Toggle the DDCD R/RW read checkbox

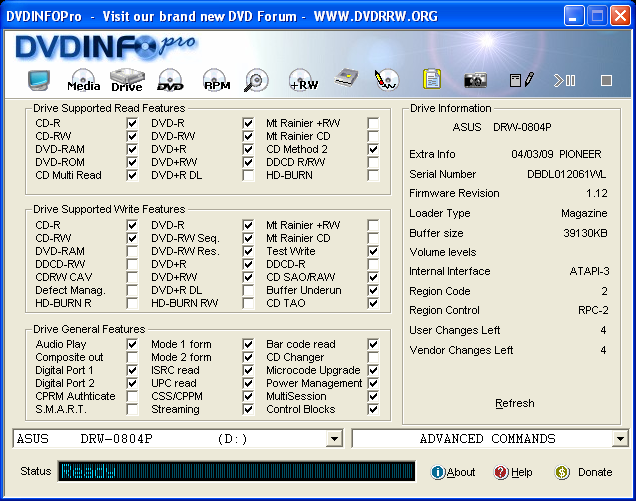coord(373,162)
